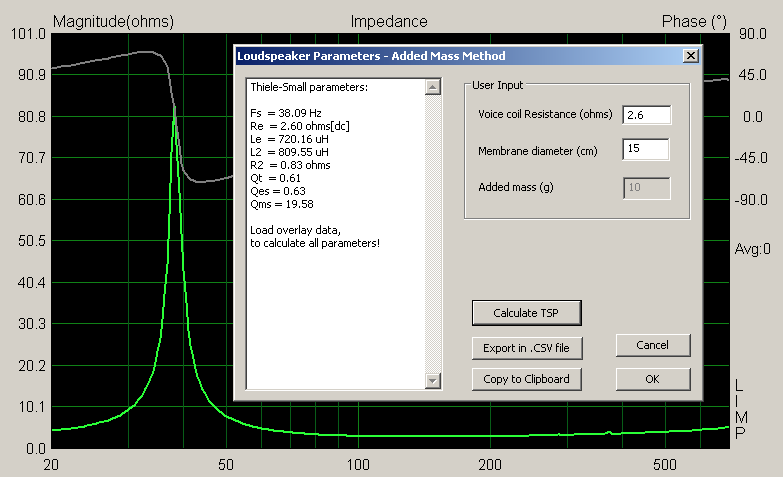This screenshot has width=783, height=477.
Task: Click the 101.0 magnitude axis value
Action: (28, 34)
